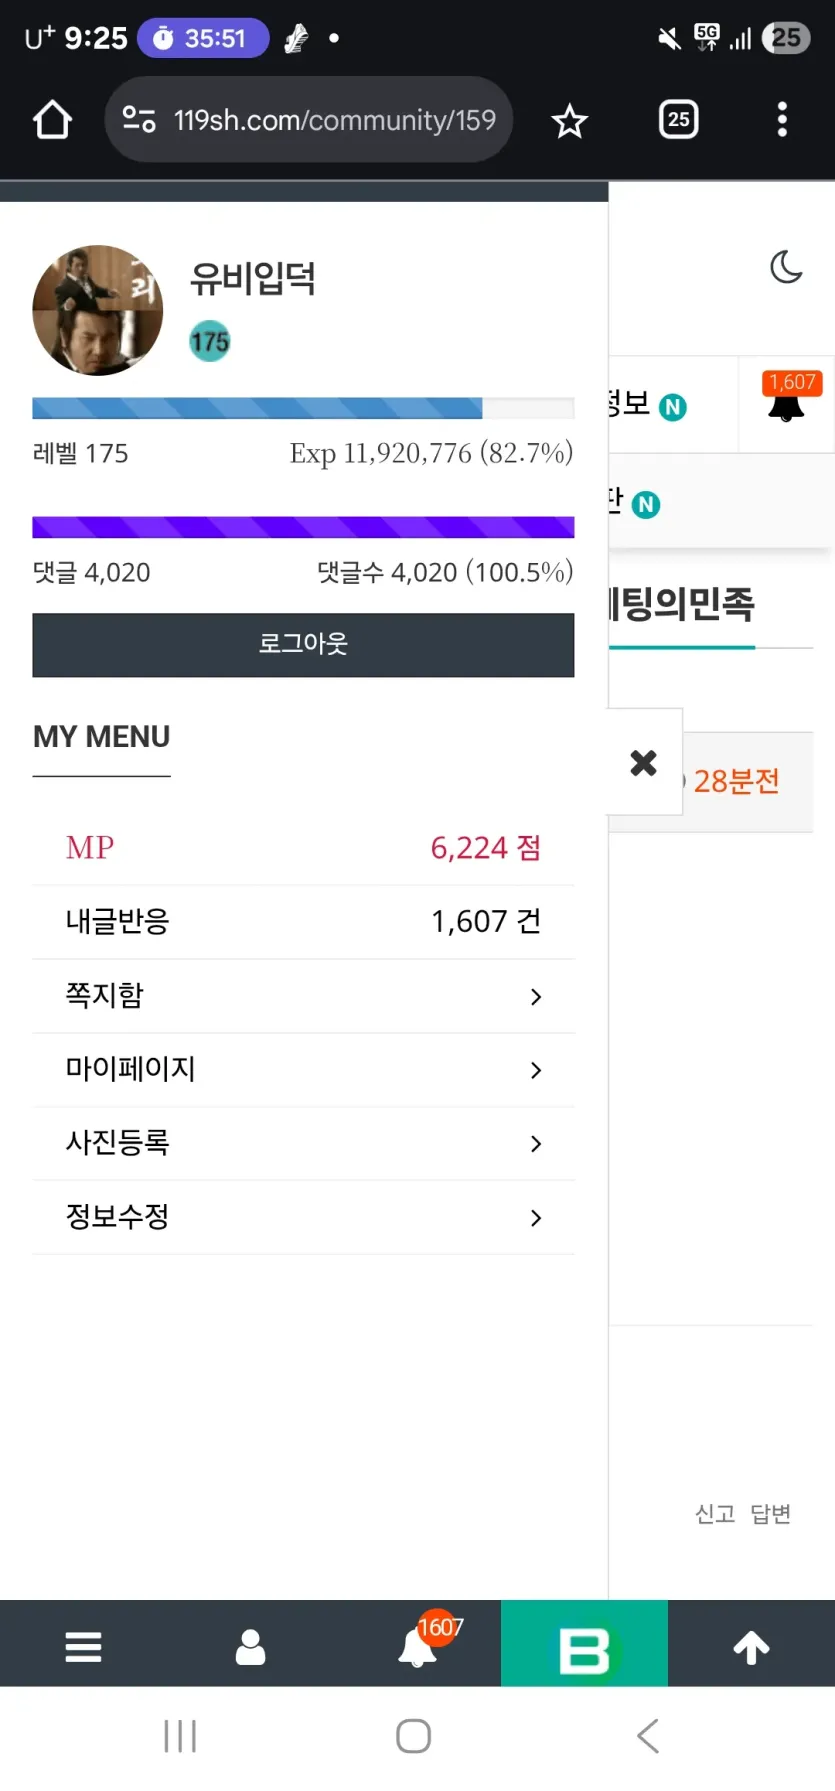The height and width of the screenshot is (1791, 835).
Task: Tap the browser home icon
Action: tap(52, 120)
